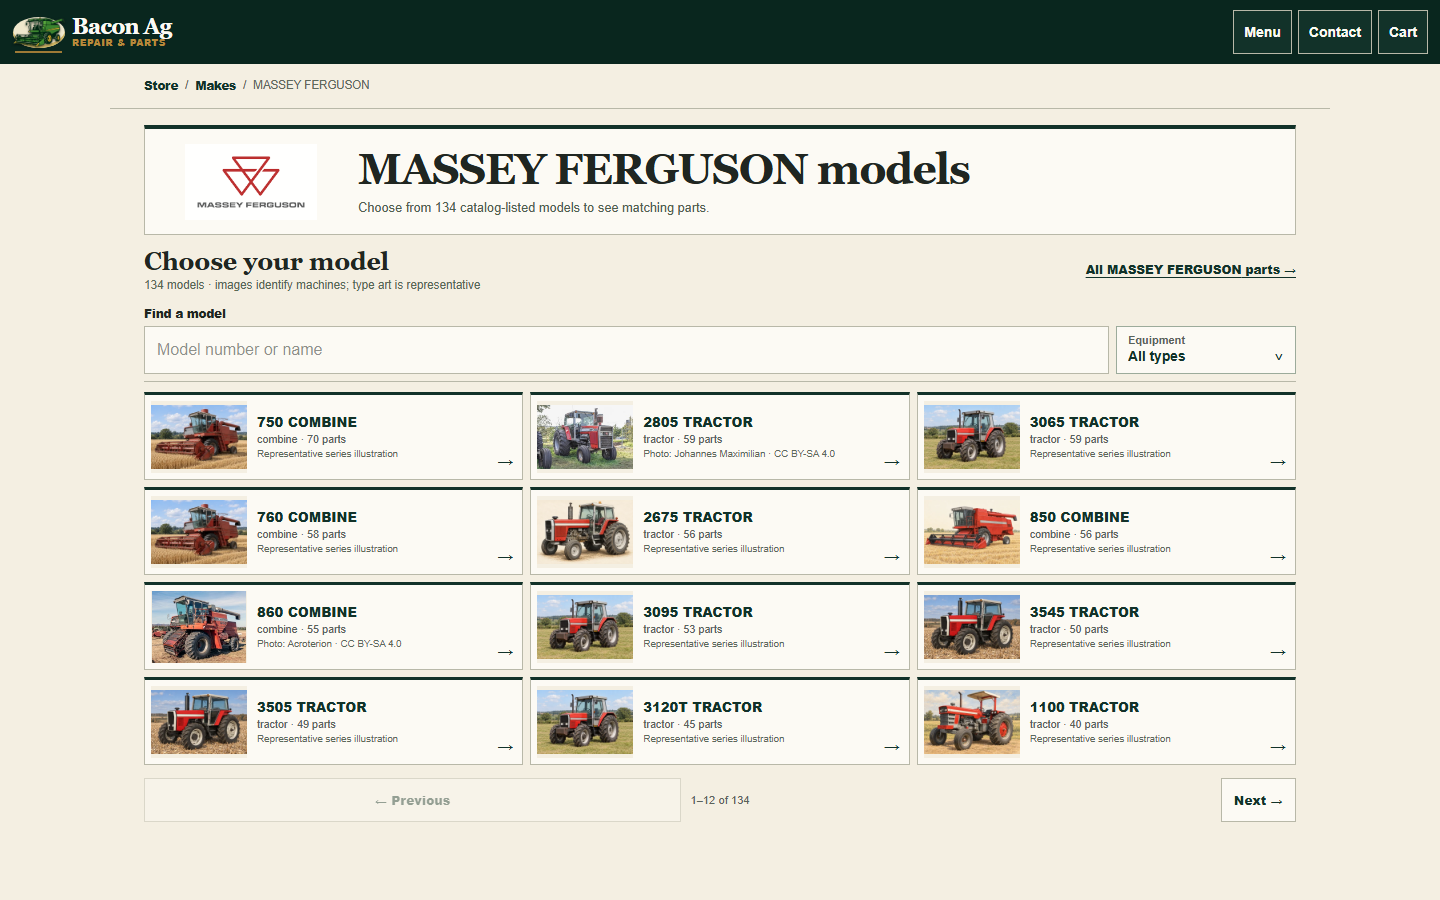This screenshot has height=900, width=1440.
Task: Select the 3095 TRACTOR model title
Action: click(698, 612)
